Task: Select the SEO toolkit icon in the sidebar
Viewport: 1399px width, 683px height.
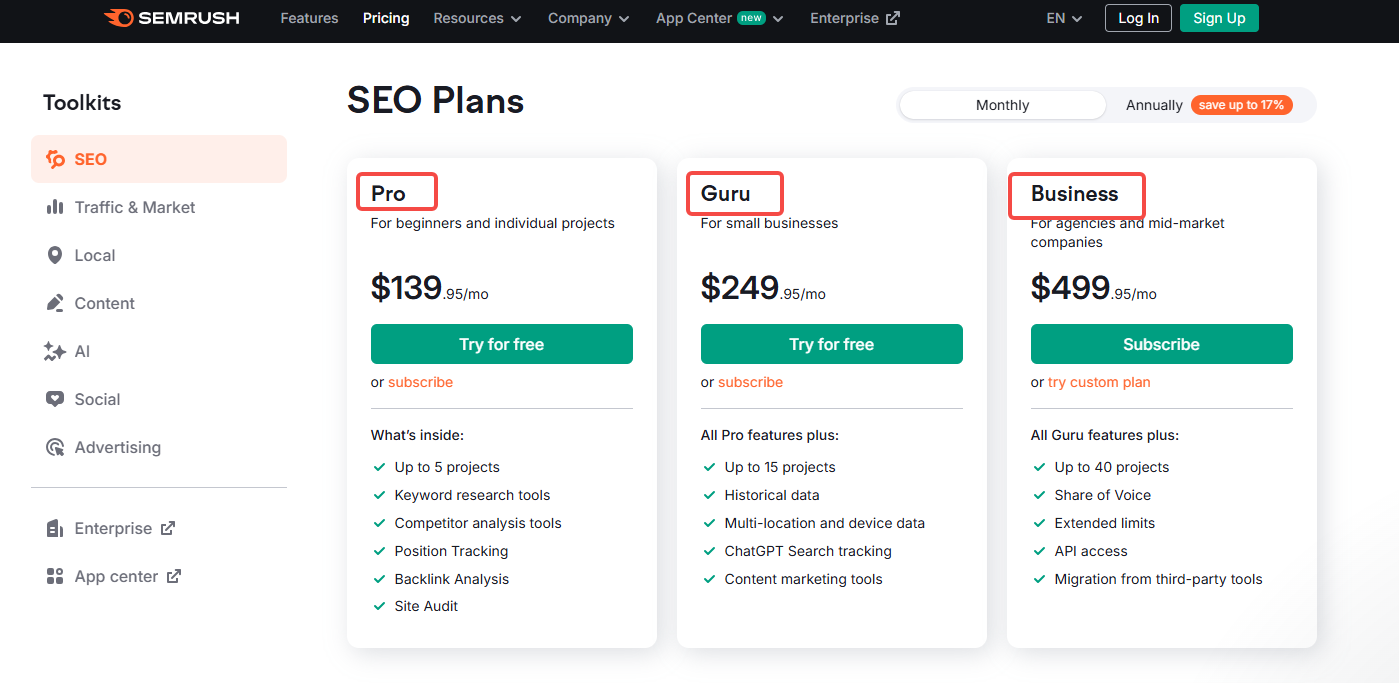Action: (56, 158)
